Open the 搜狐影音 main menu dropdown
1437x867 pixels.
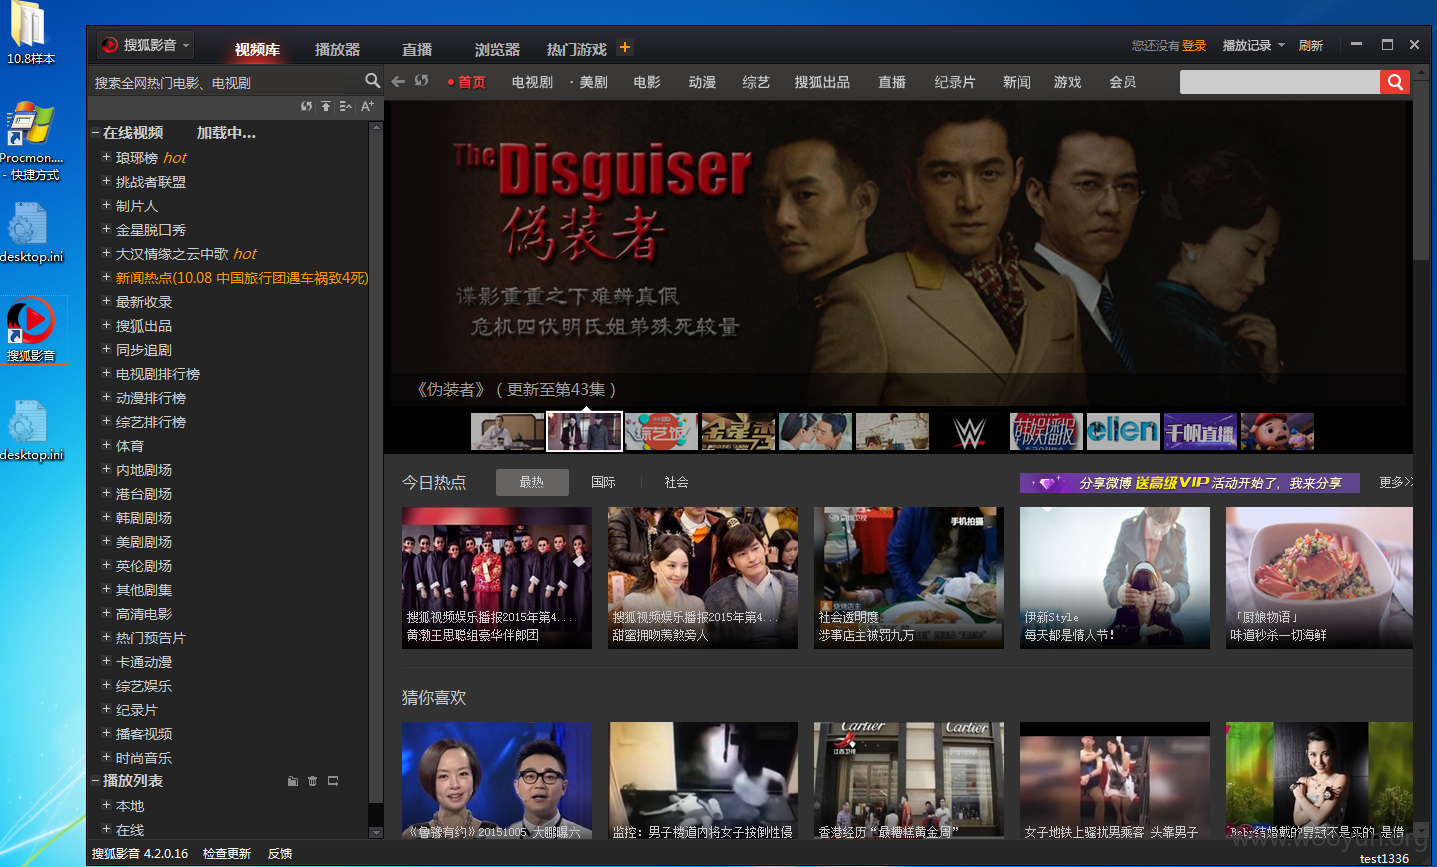(145, 45)
